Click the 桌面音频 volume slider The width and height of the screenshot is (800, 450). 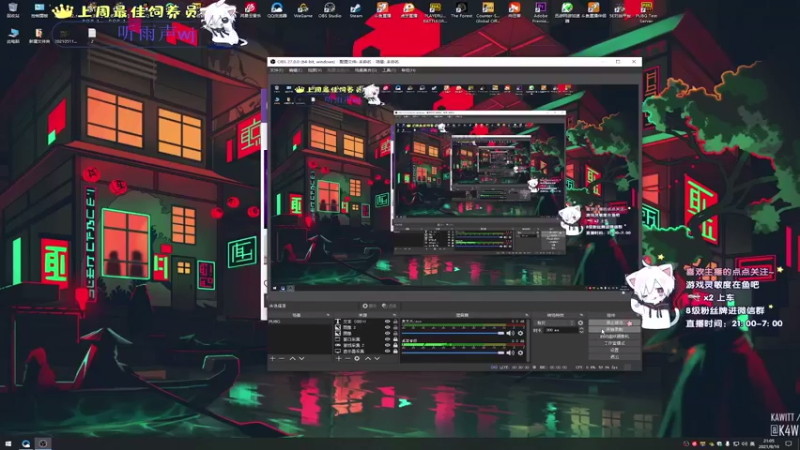(x=453, y=353)
